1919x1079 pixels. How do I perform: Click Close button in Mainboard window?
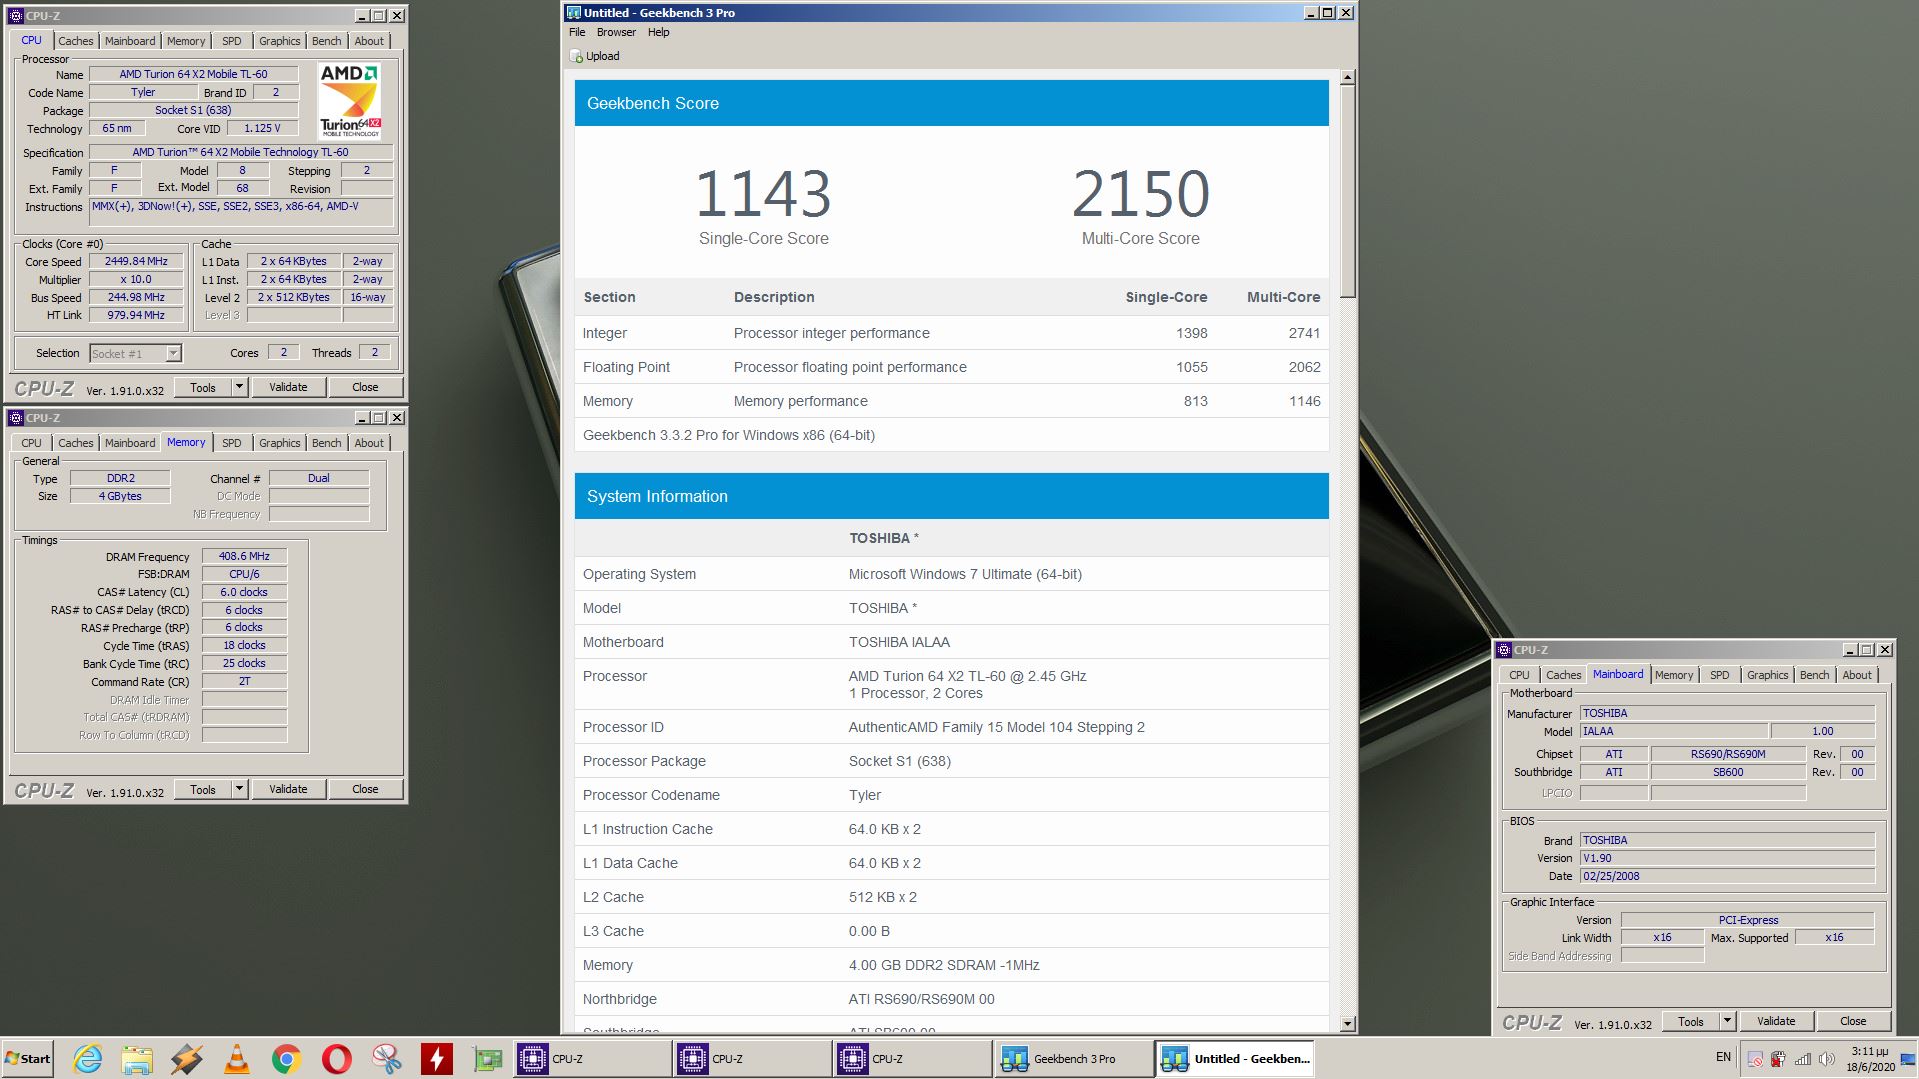coord(1853,1021)
